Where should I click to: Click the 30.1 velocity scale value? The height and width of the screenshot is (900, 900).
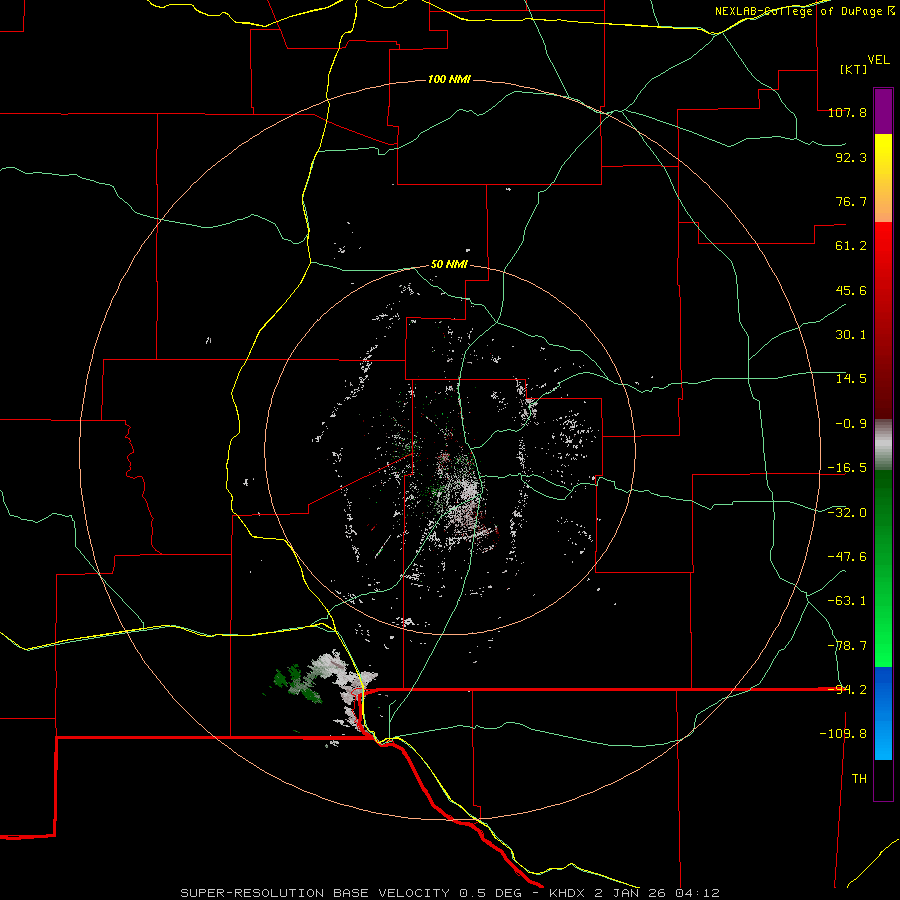851,335
